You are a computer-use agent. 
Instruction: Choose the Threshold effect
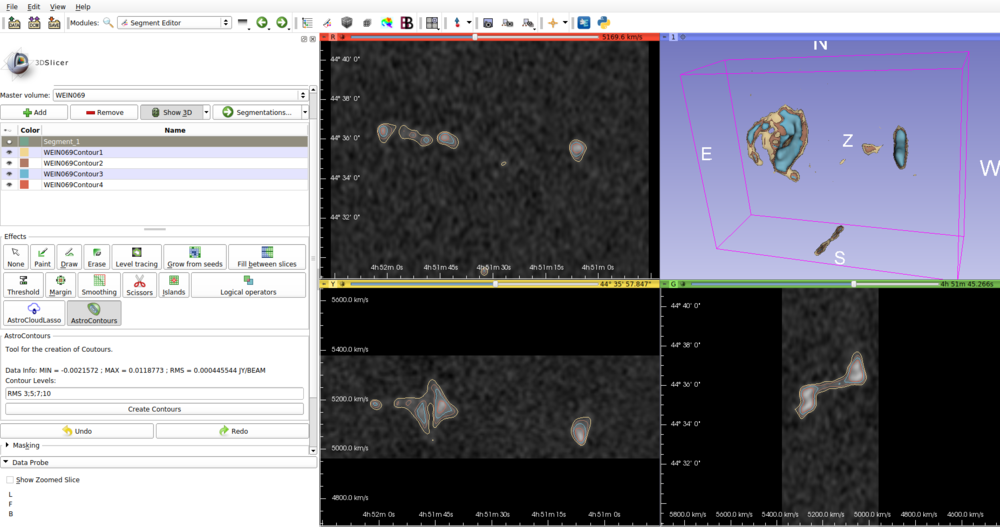coord(23,285)
